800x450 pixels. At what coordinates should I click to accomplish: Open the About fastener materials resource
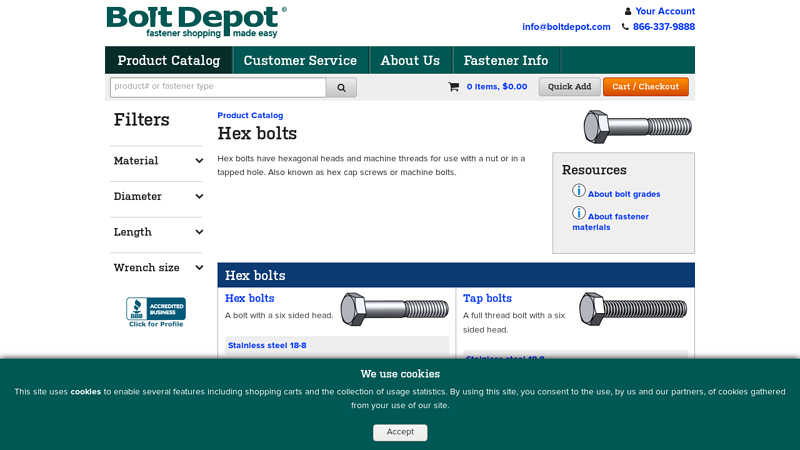tap(610, 222)
